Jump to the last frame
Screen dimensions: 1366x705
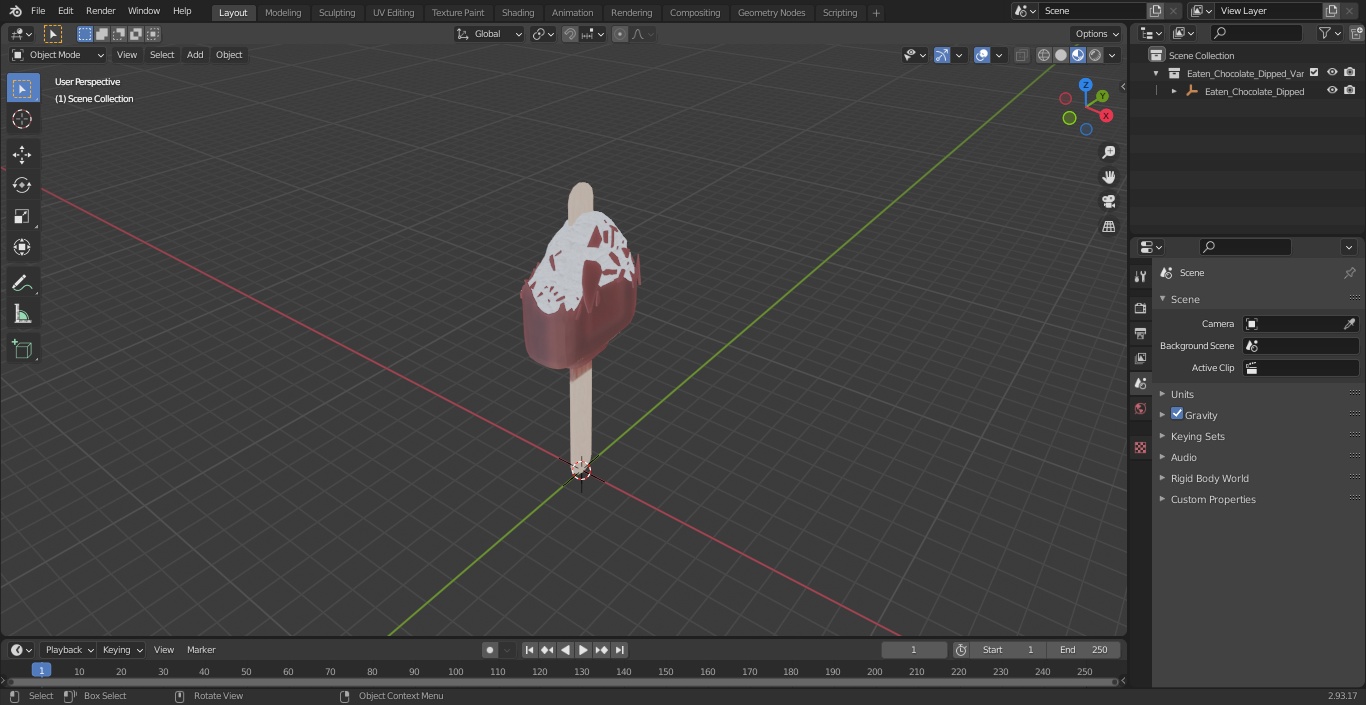click(x=619, y=650)
